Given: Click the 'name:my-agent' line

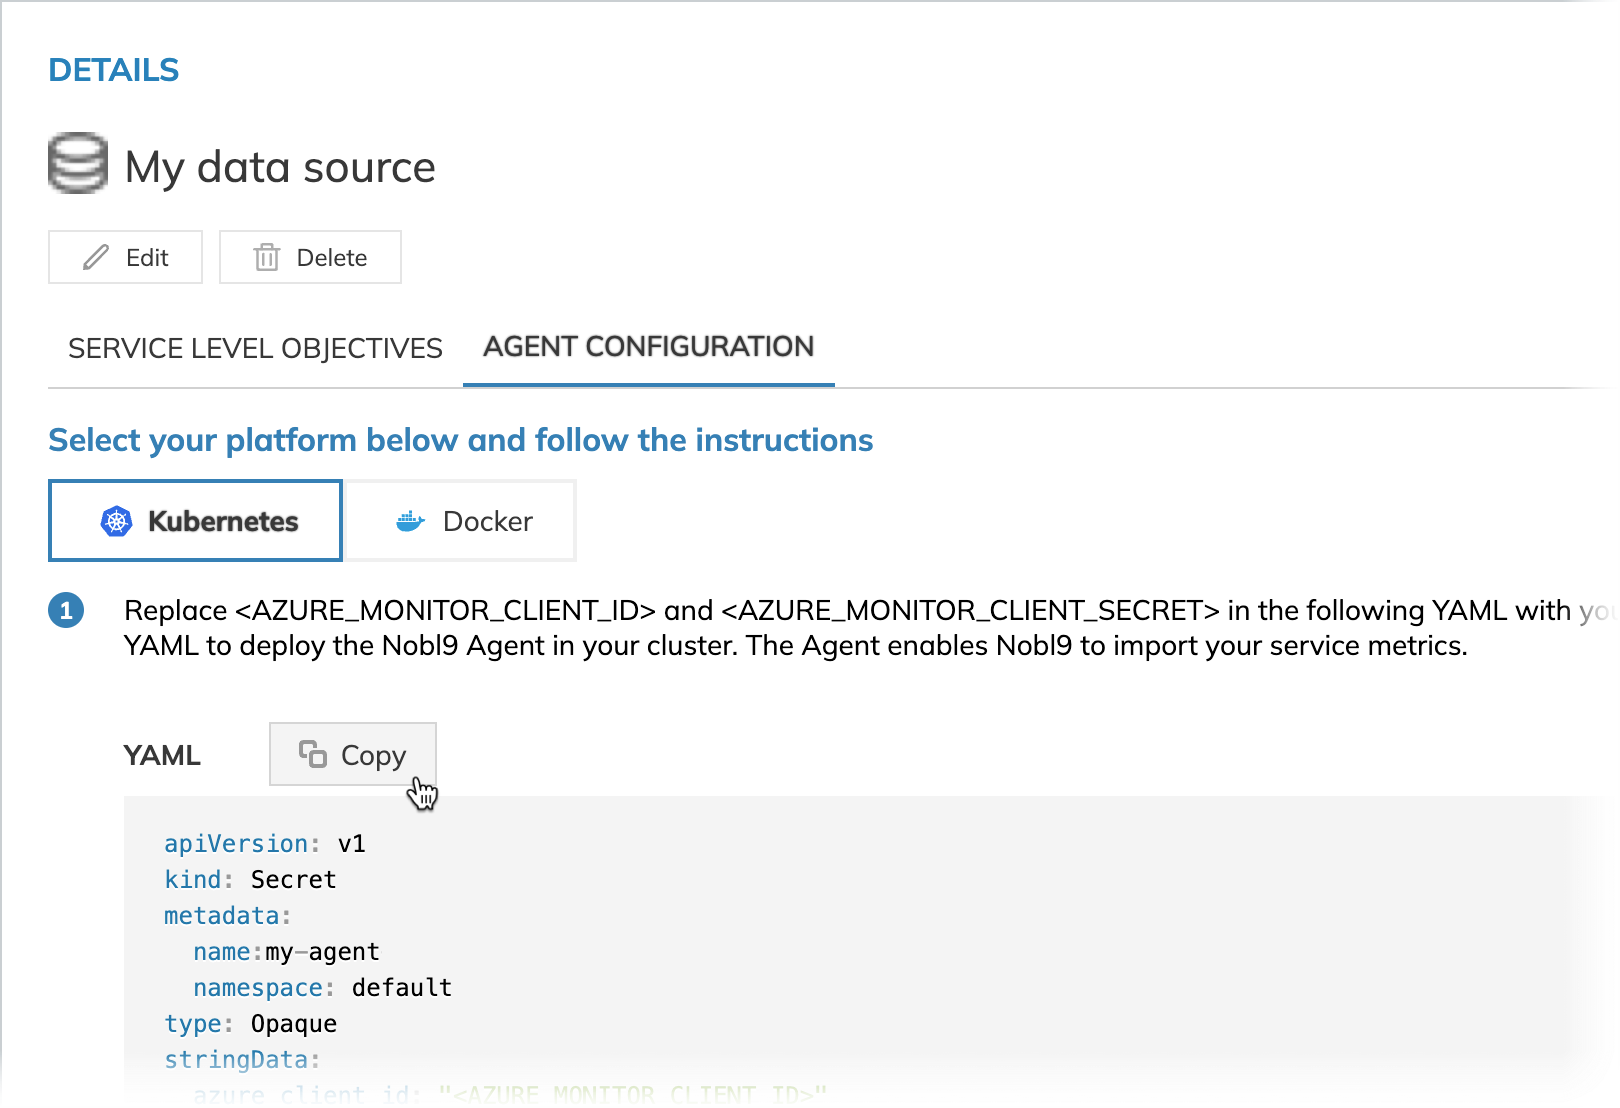Looking at the screenshot, I should pyautogui.click(x=286, y=952).
